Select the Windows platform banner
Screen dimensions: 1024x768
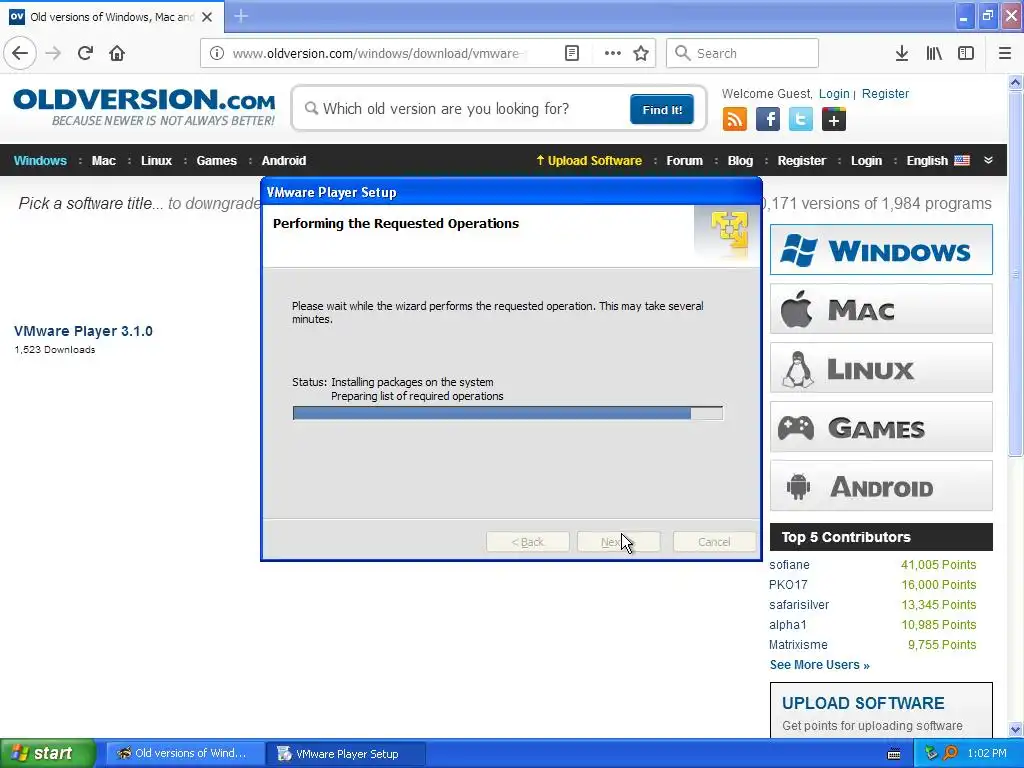[881, 249]
